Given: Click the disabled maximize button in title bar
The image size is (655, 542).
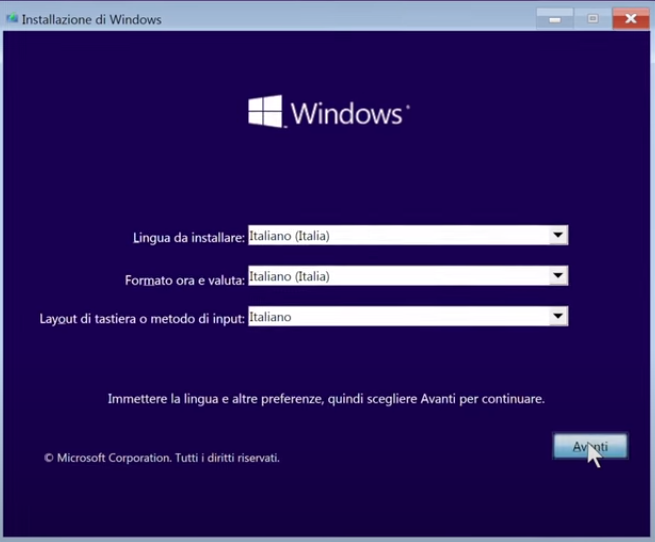Looking at the screenshot, I should pyautogui.click(x=592, y=19).
